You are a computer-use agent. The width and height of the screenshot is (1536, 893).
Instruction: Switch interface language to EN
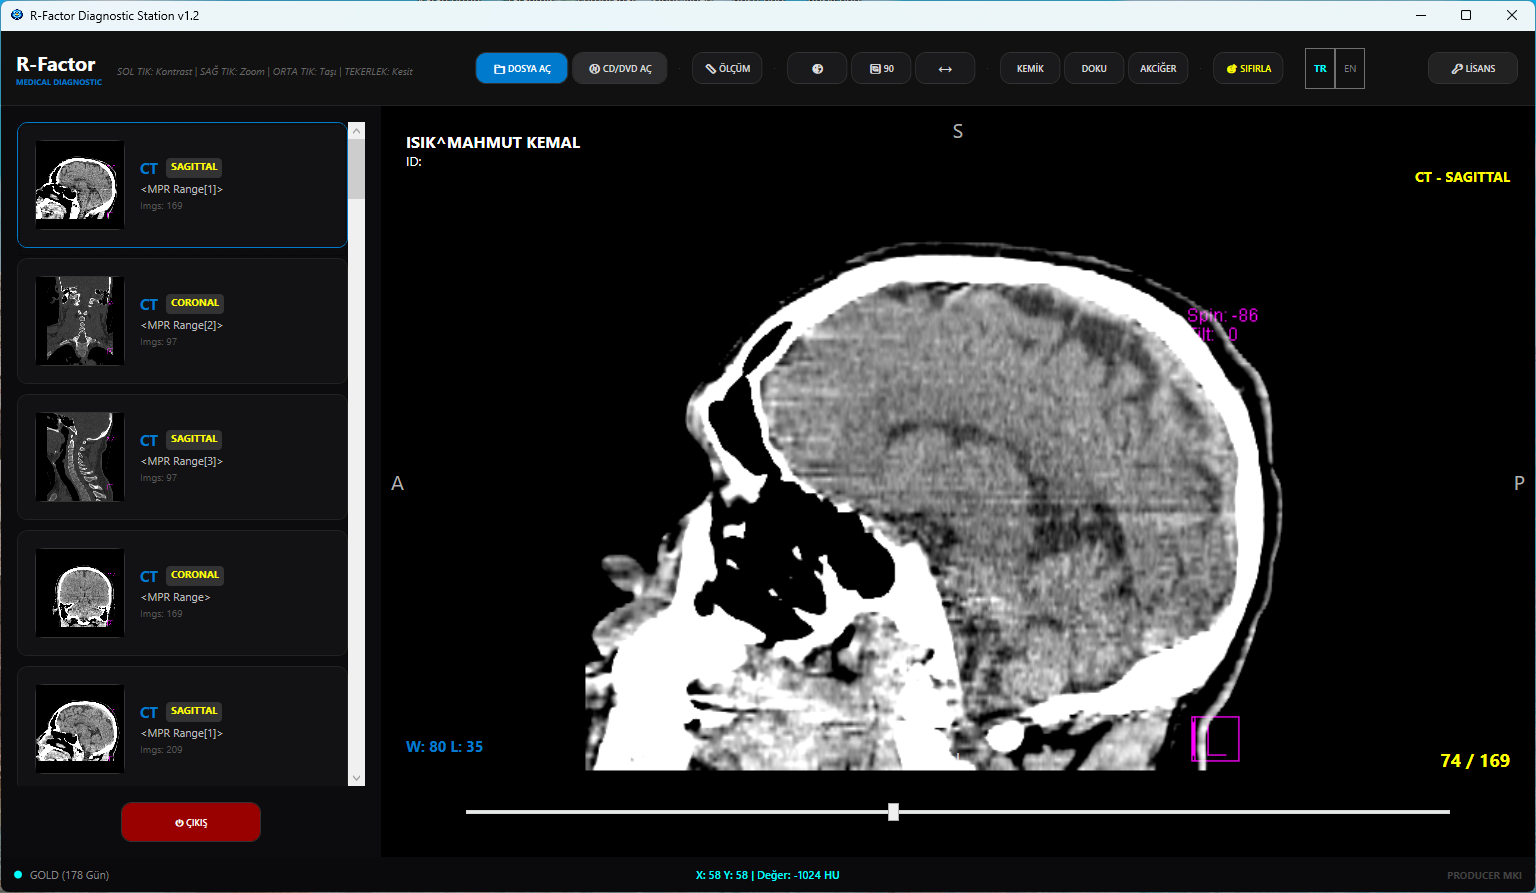pos(1350,68)
